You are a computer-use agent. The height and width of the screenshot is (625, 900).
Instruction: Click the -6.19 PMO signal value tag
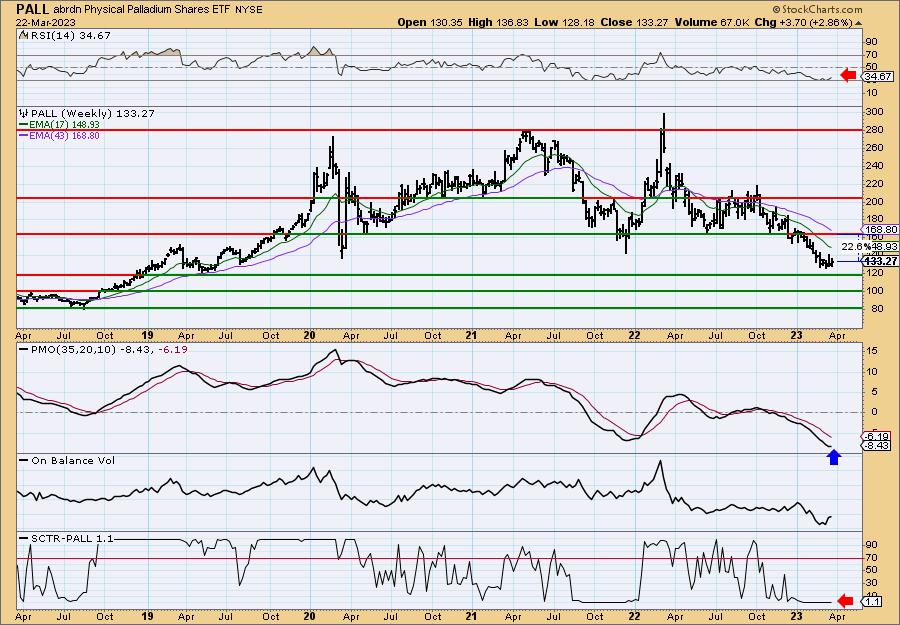(x=876, y=436)
